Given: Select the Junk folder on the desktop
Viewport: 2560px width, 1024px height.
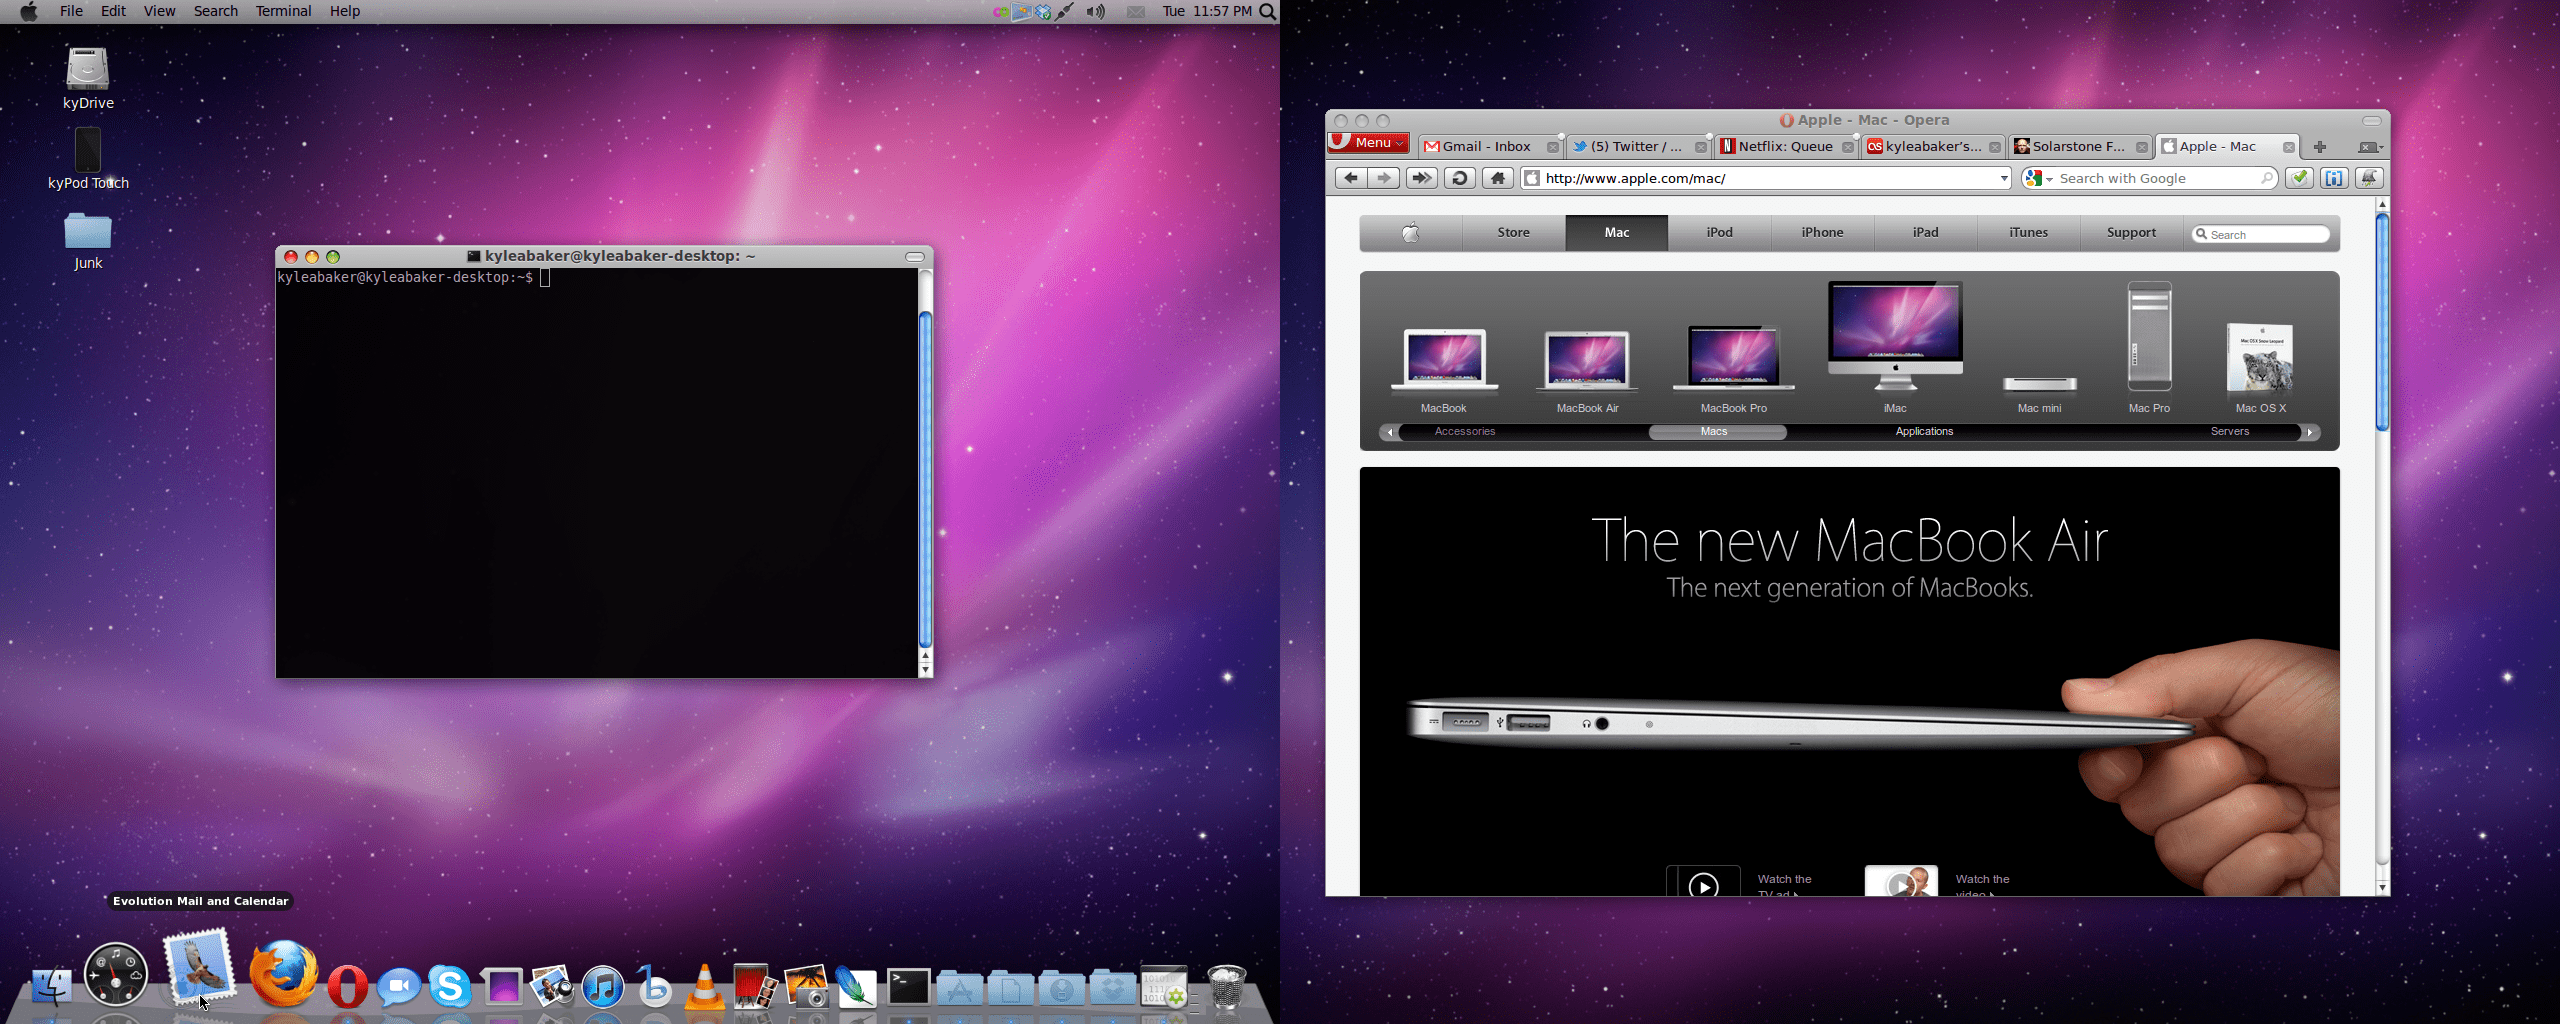Looking at the screenshot, I should click(x=88, y=241).
